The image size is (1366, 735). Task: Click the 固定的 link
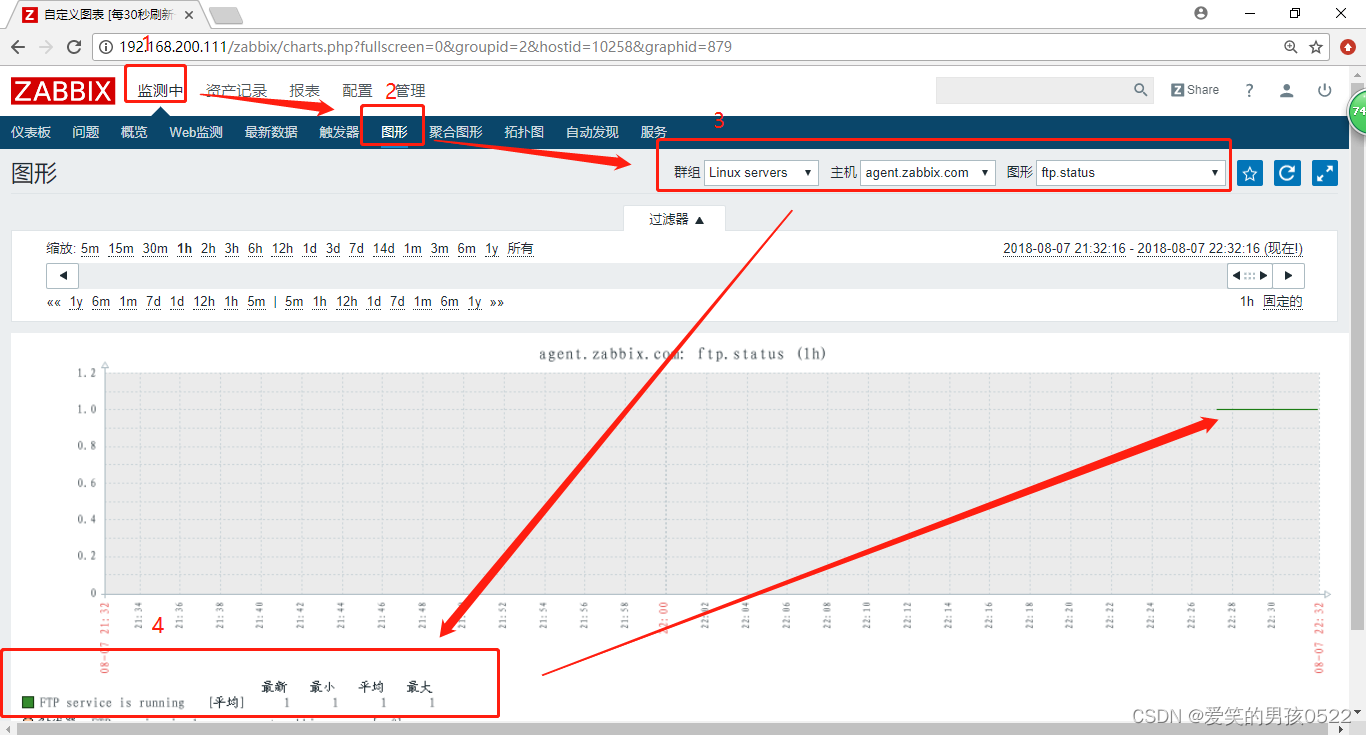click(1283, 301)
